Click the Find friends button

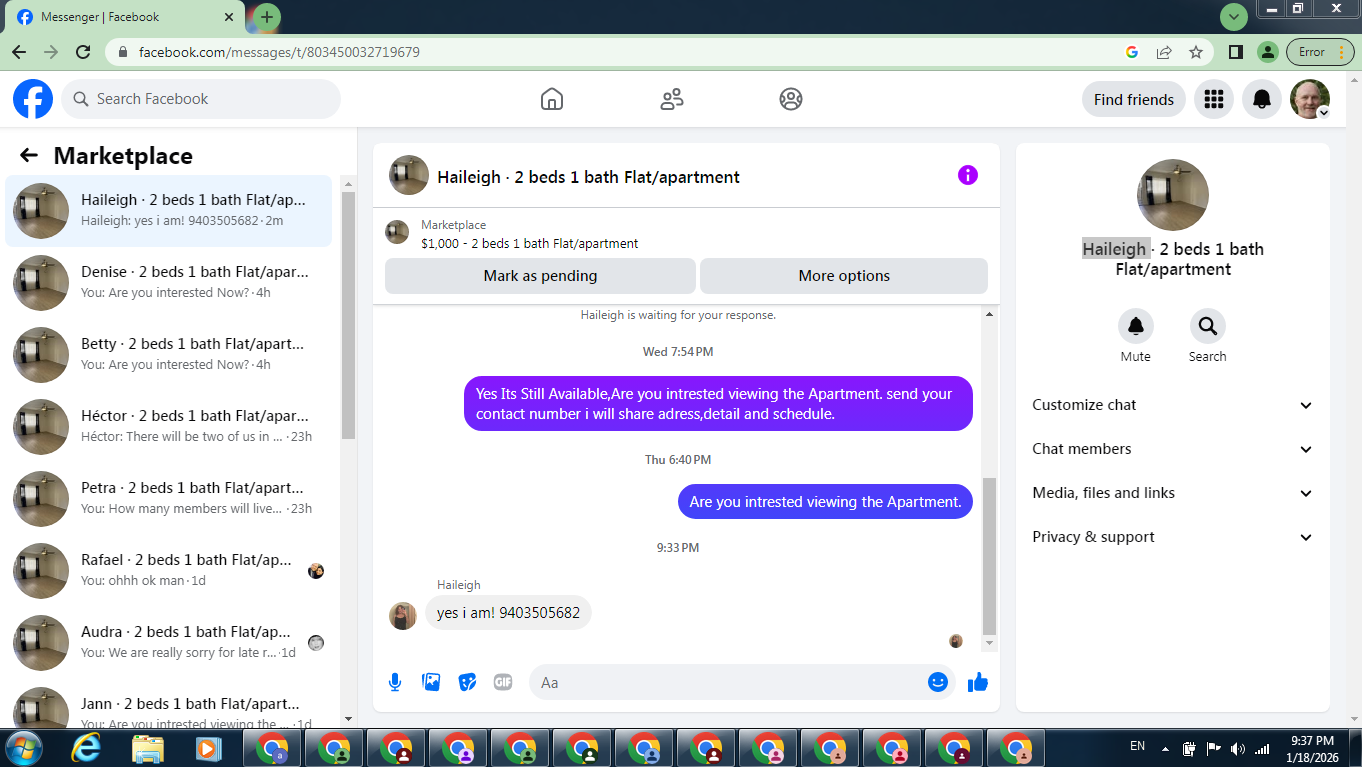(x=1134, y=99)
